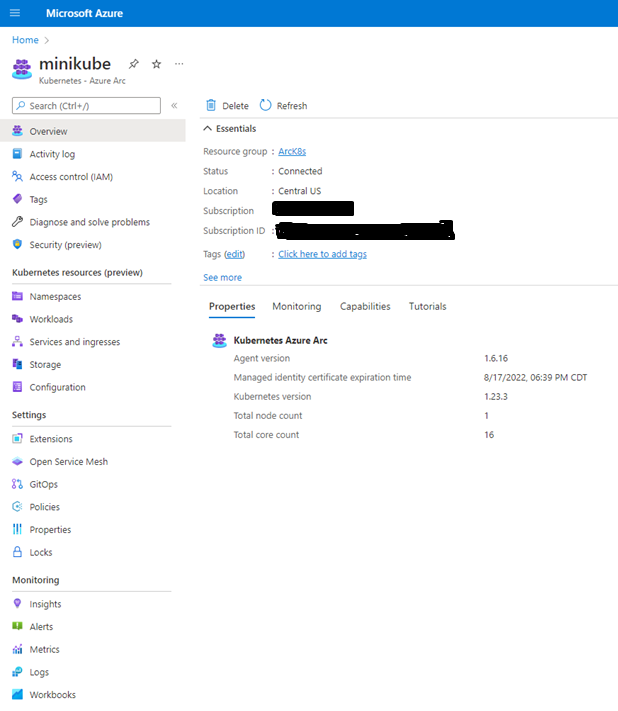The height and width of the screenshot is (711, 618).
Task: Open Open Service Mesh settings
Action: tap(68, 462)
